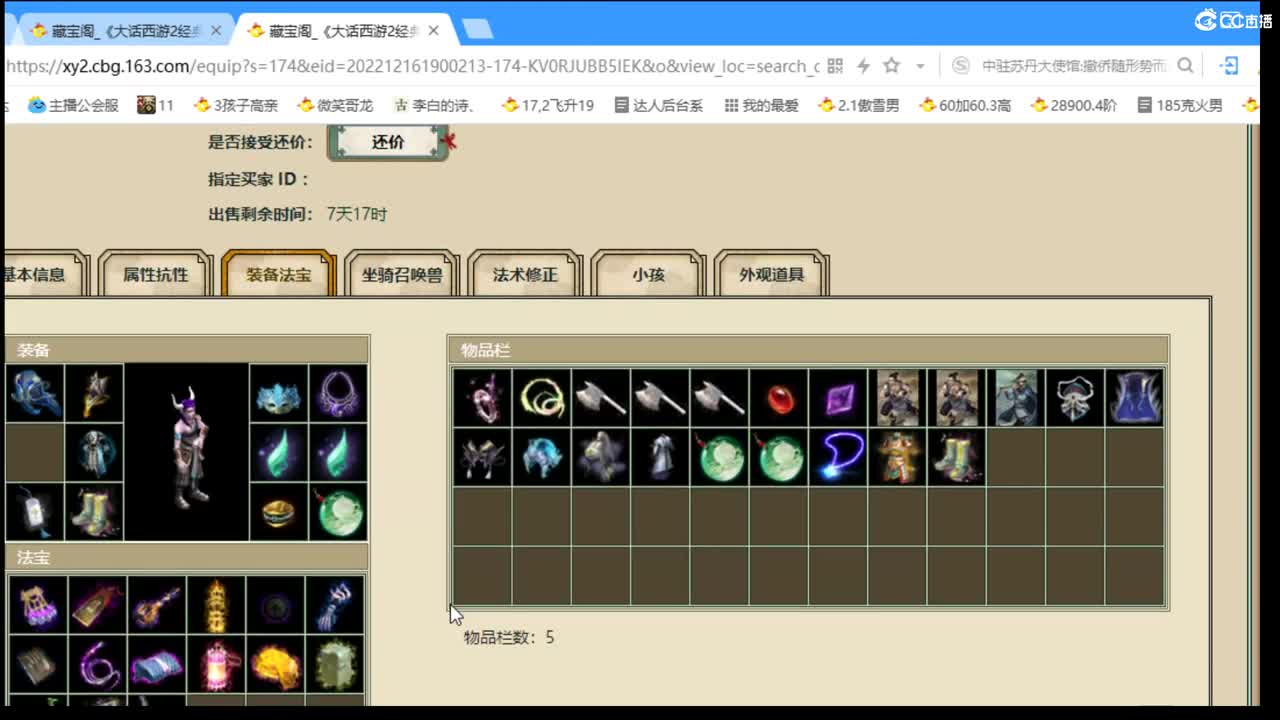
Task: Open a new browser tab
Action: pos(478,30)
